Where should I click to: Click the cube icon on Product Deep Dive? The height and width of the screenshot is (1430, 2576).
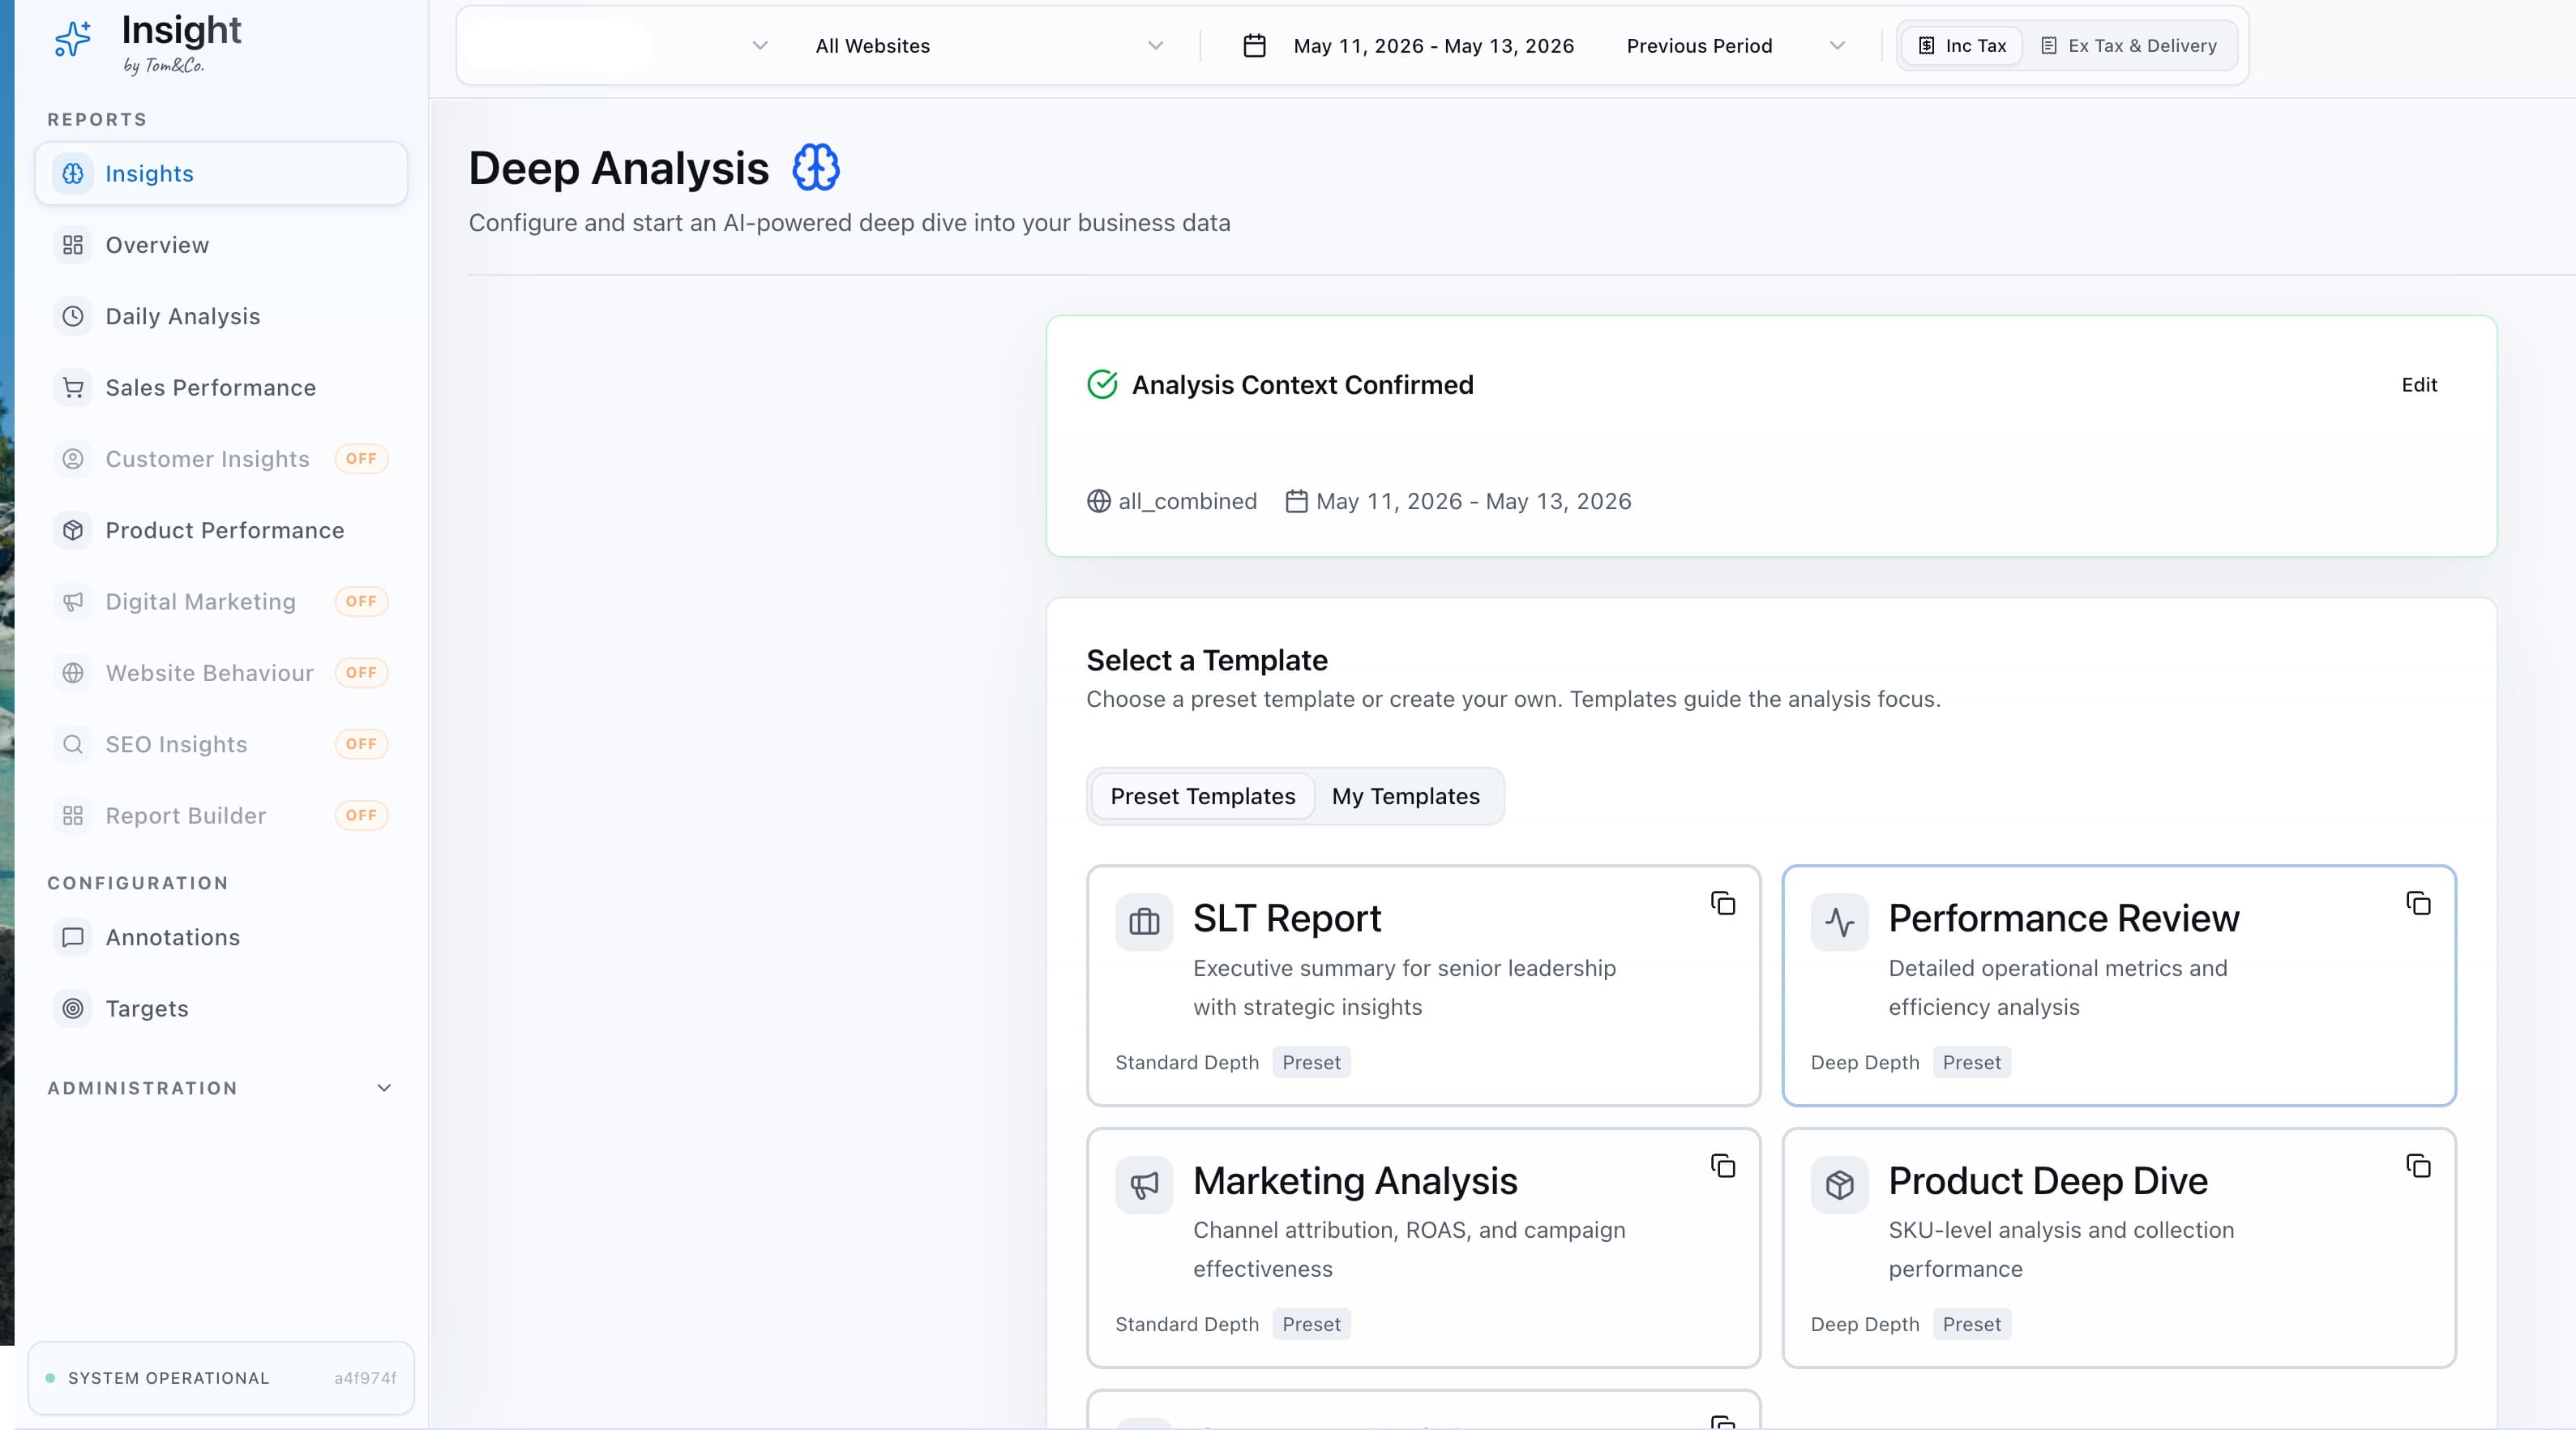click(x=1839, y=1185)
